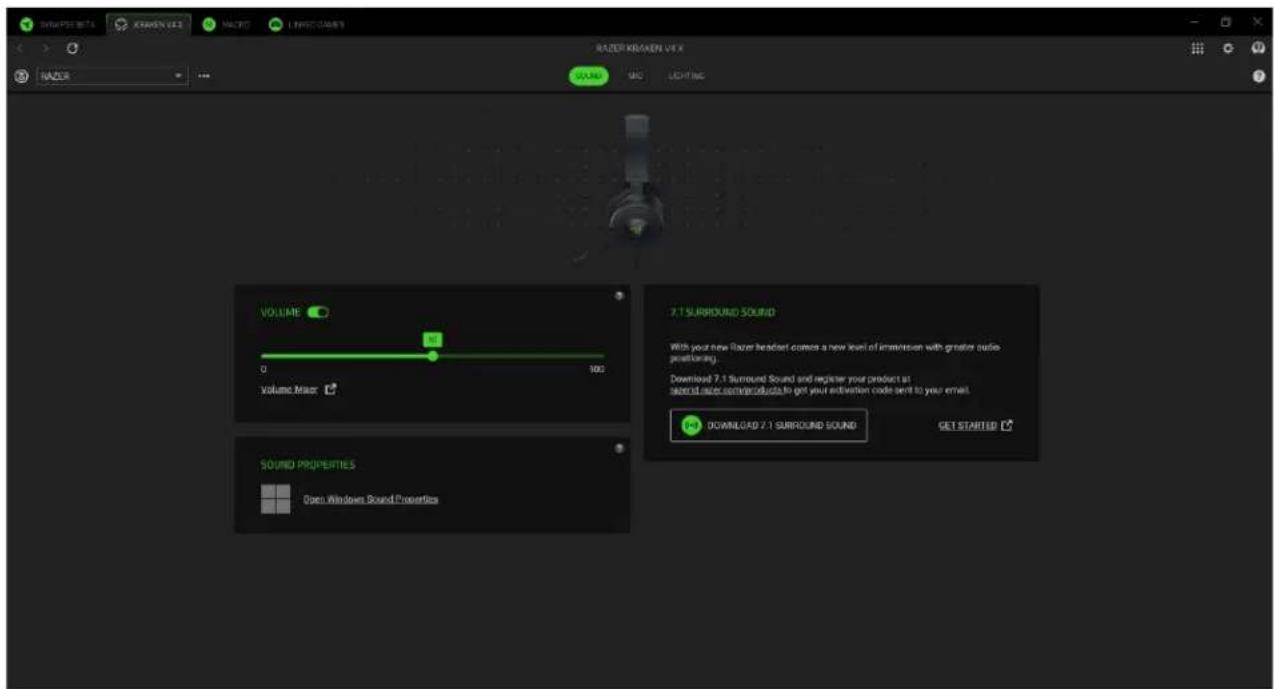The width and height of the screenshot is (1274, 689).
Task: Open the Macro tab
Action: pos(227,25)
